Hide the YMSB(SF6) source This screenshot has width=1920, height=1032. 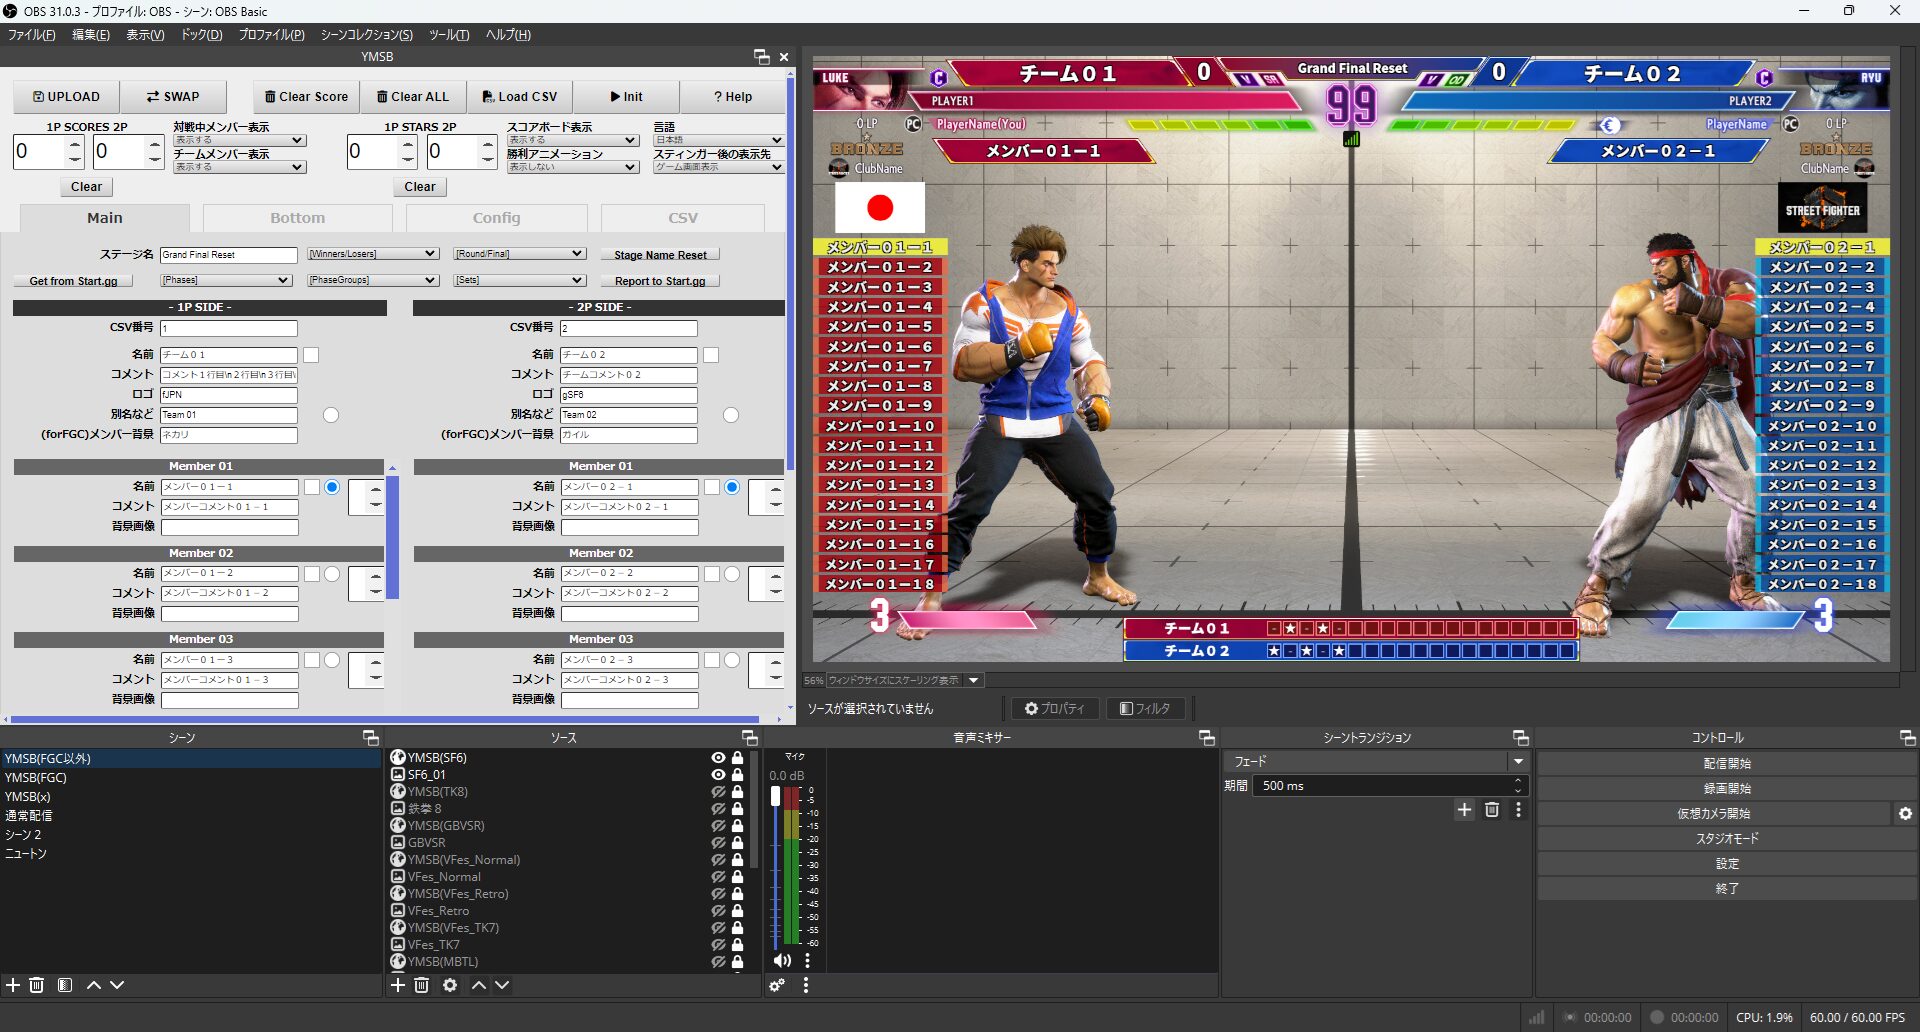718,758
